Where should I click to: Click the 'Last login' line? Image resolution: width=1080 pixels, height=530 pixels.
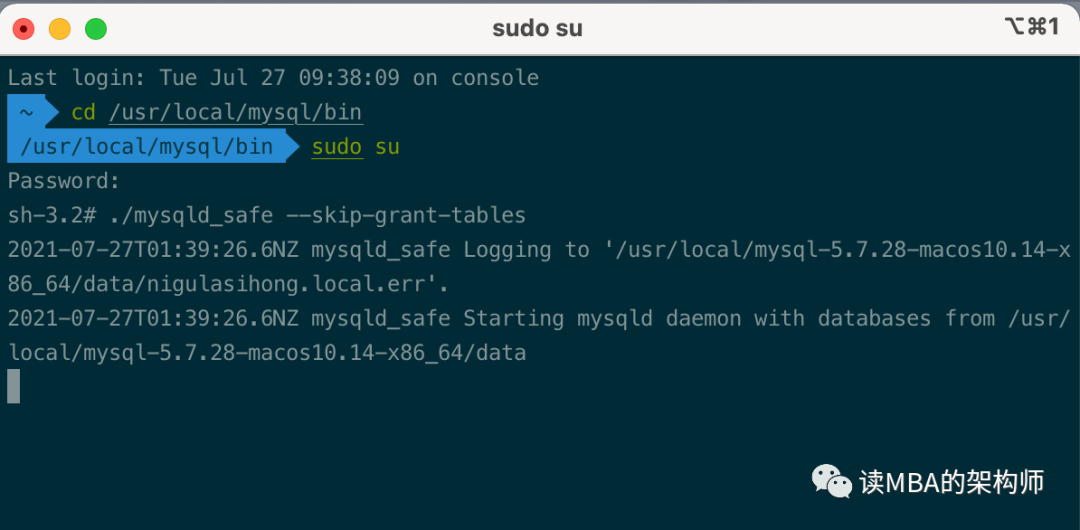tap(273, 78)
